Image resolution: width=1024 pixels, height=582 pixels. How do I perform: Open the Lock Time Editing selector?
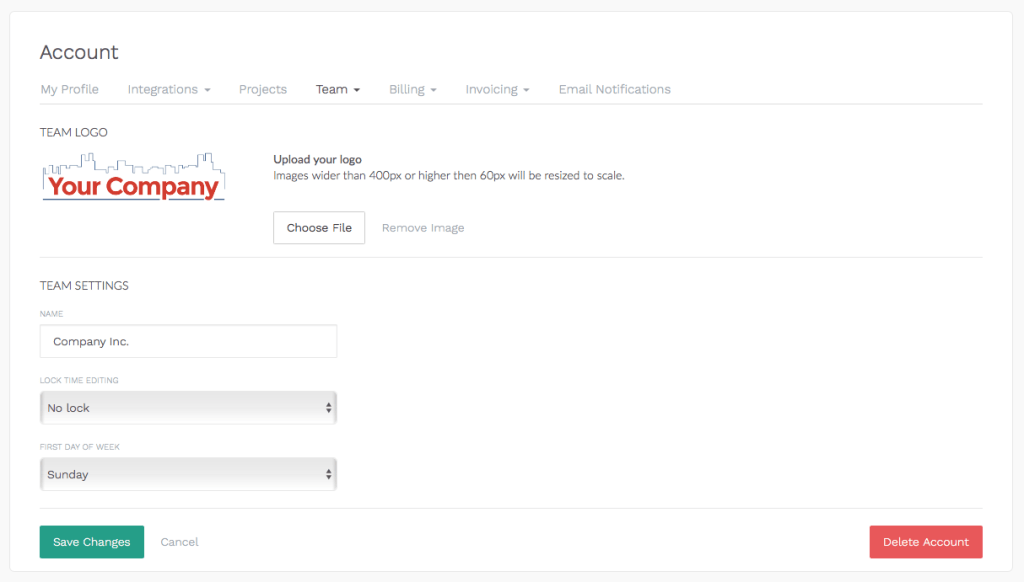pos(188,407)
